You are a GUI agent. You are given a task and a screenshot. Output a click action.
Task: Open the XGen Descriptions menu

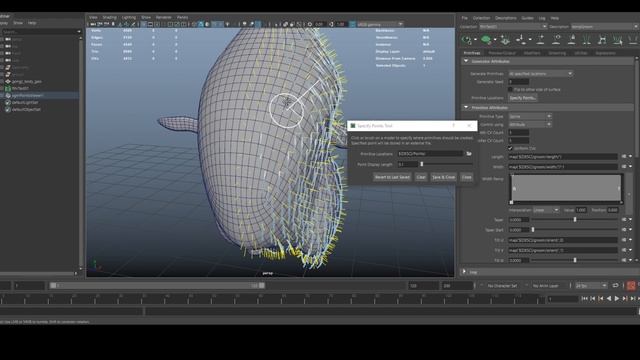point(506,18)
